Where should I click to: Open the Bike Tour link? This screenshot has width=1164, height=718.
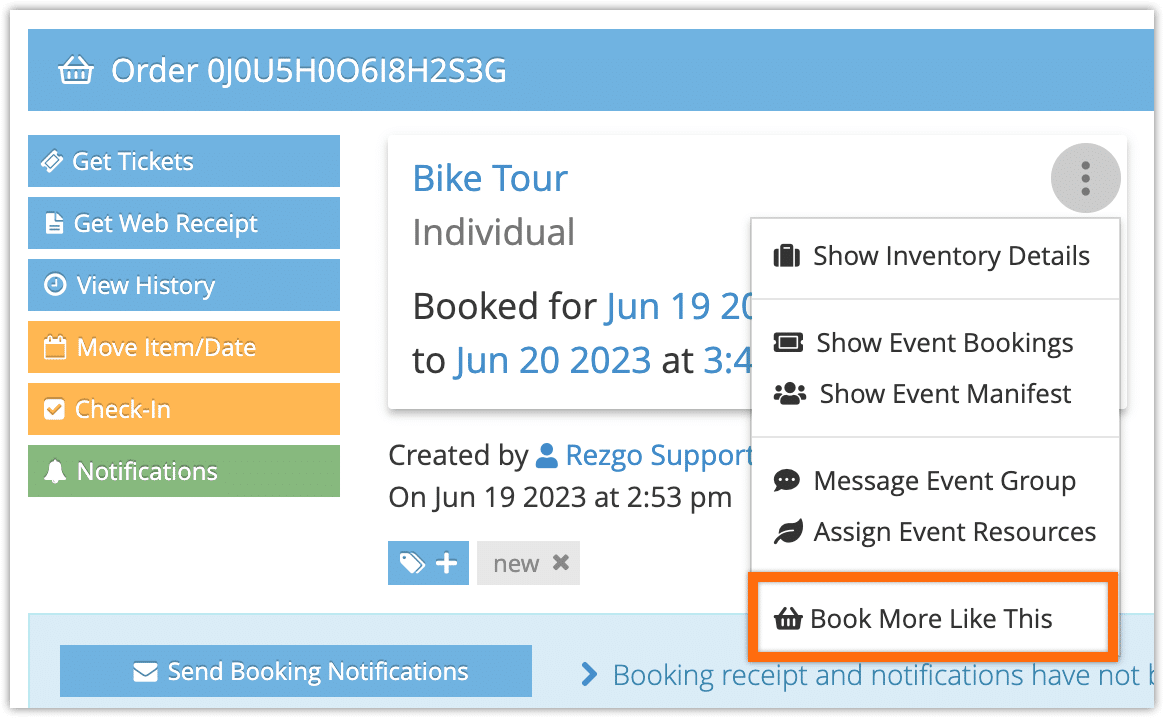[x=490, y=178]
